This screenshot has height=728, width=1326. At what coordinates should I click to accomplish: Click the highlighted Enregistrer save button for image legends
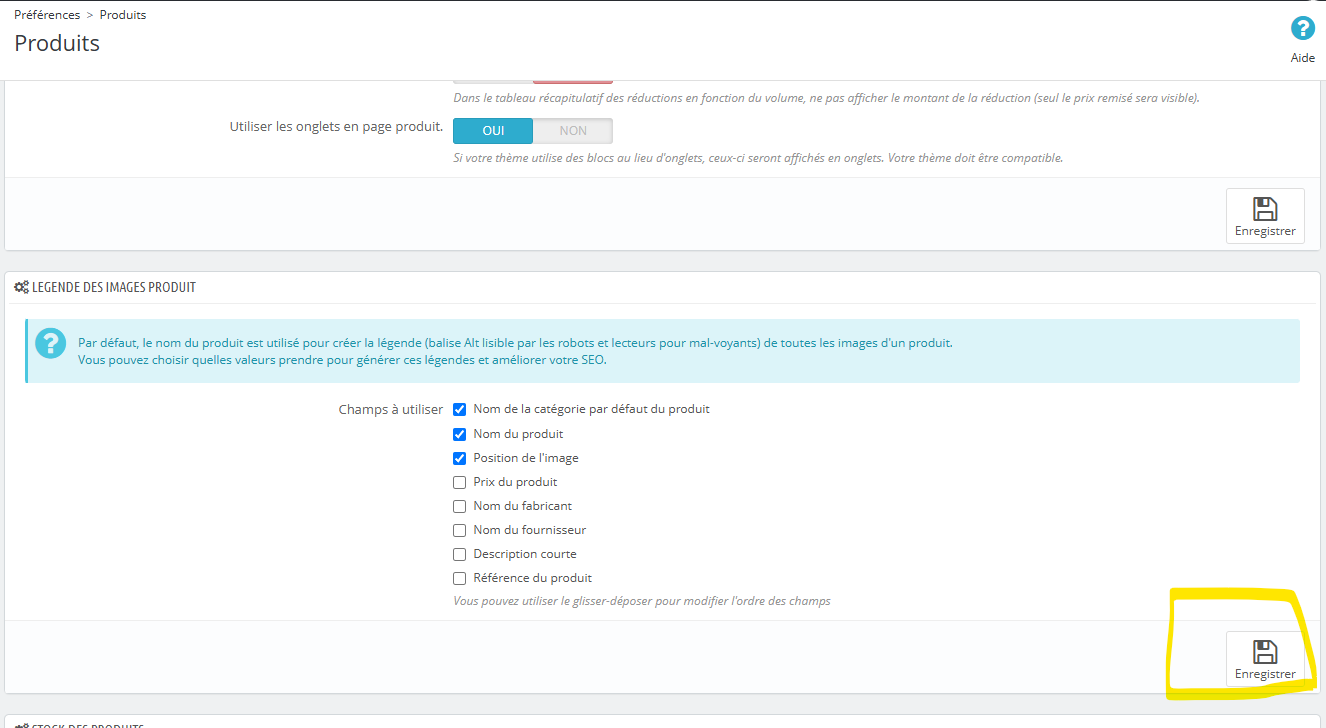pos(1265,659)
